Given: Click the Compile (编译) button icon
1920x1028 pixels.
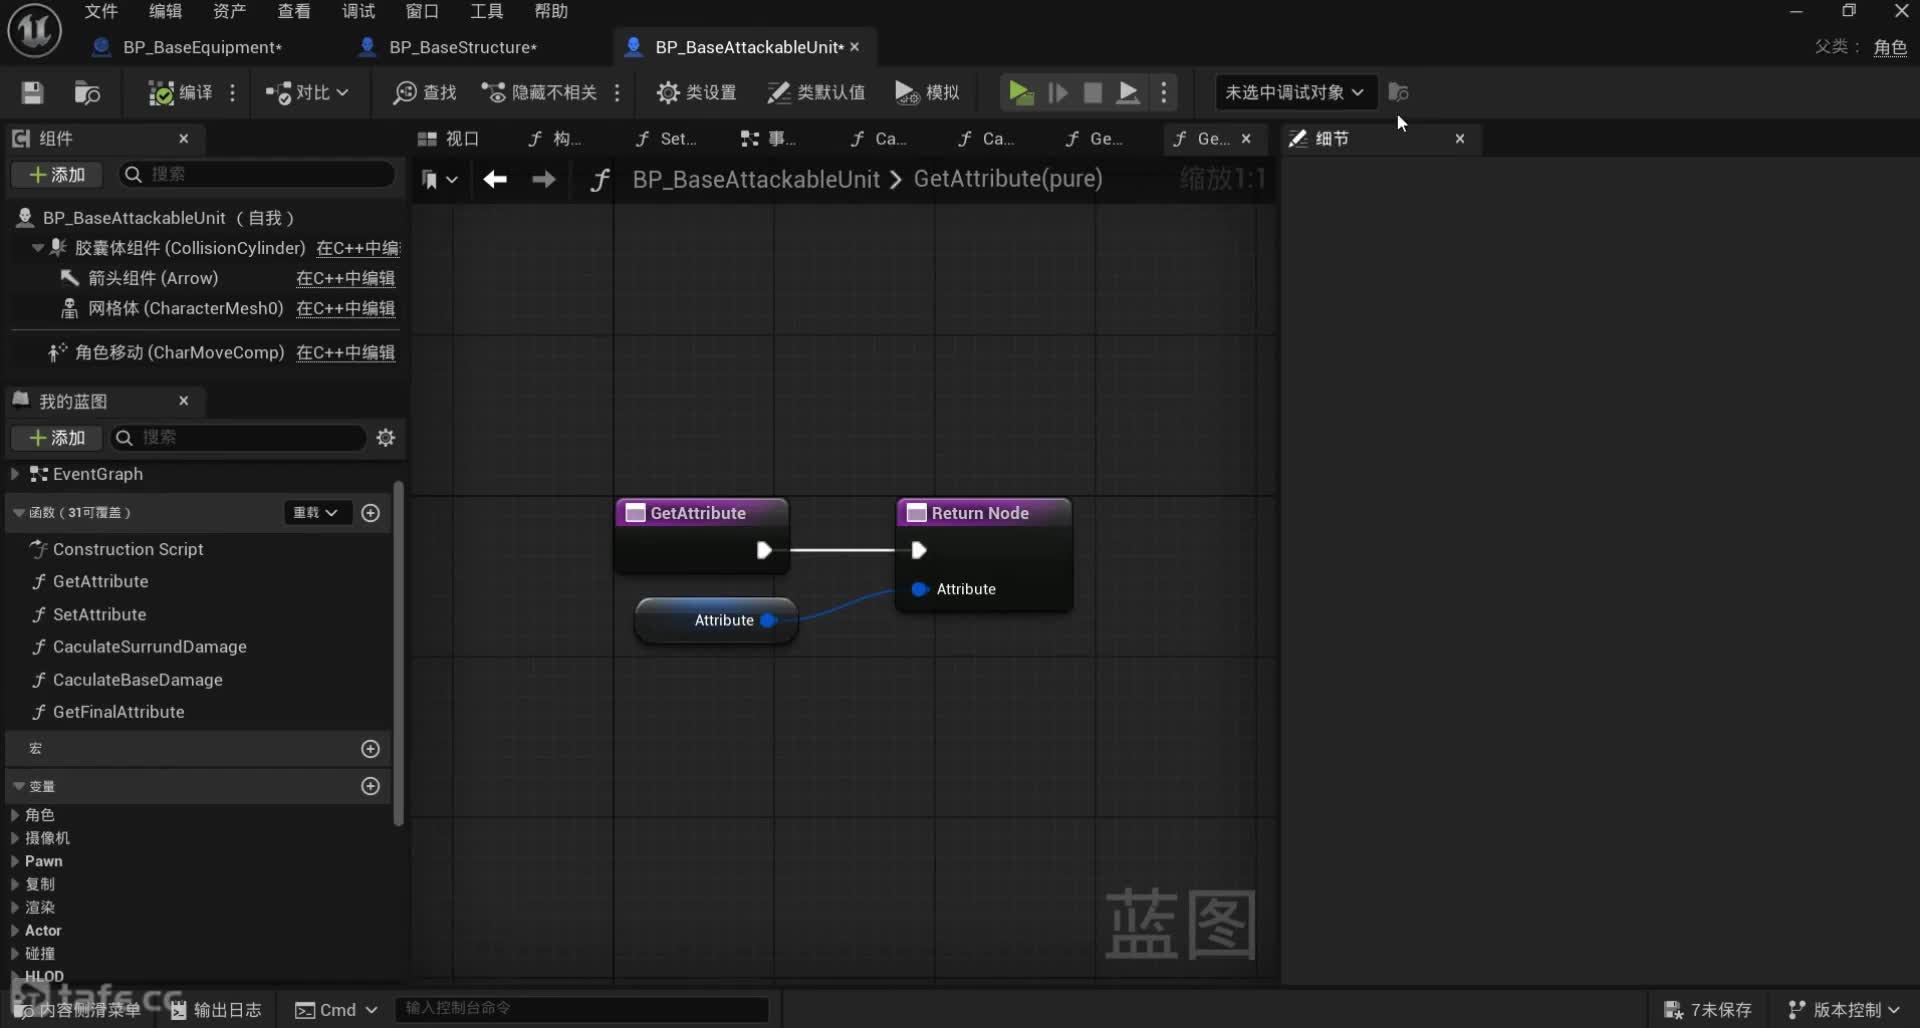Looking at the screenshot, I should pos(161,93).
